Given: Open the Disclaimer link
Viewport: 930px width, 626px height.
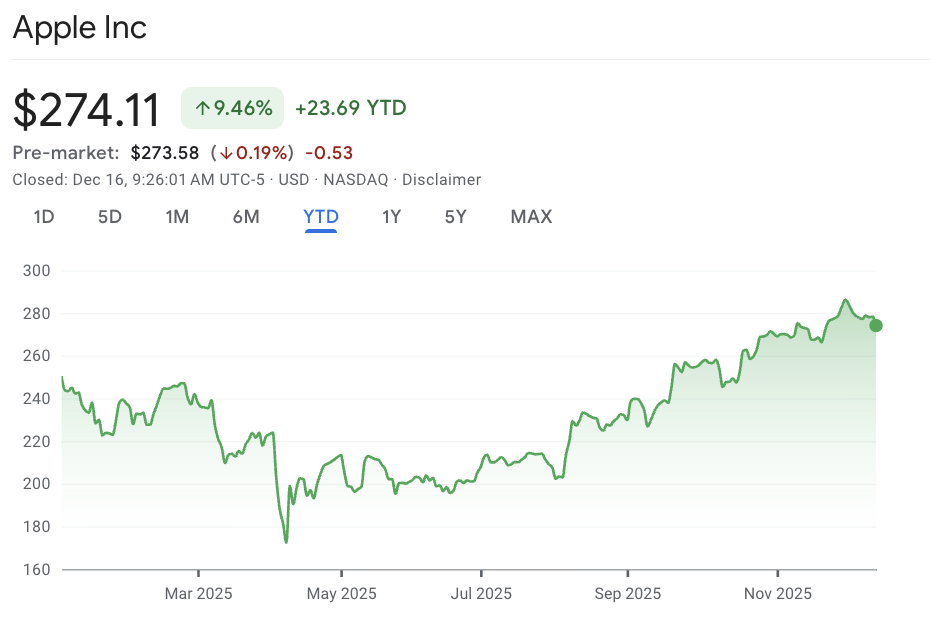Looking at the screenshot, I should 441,180.
